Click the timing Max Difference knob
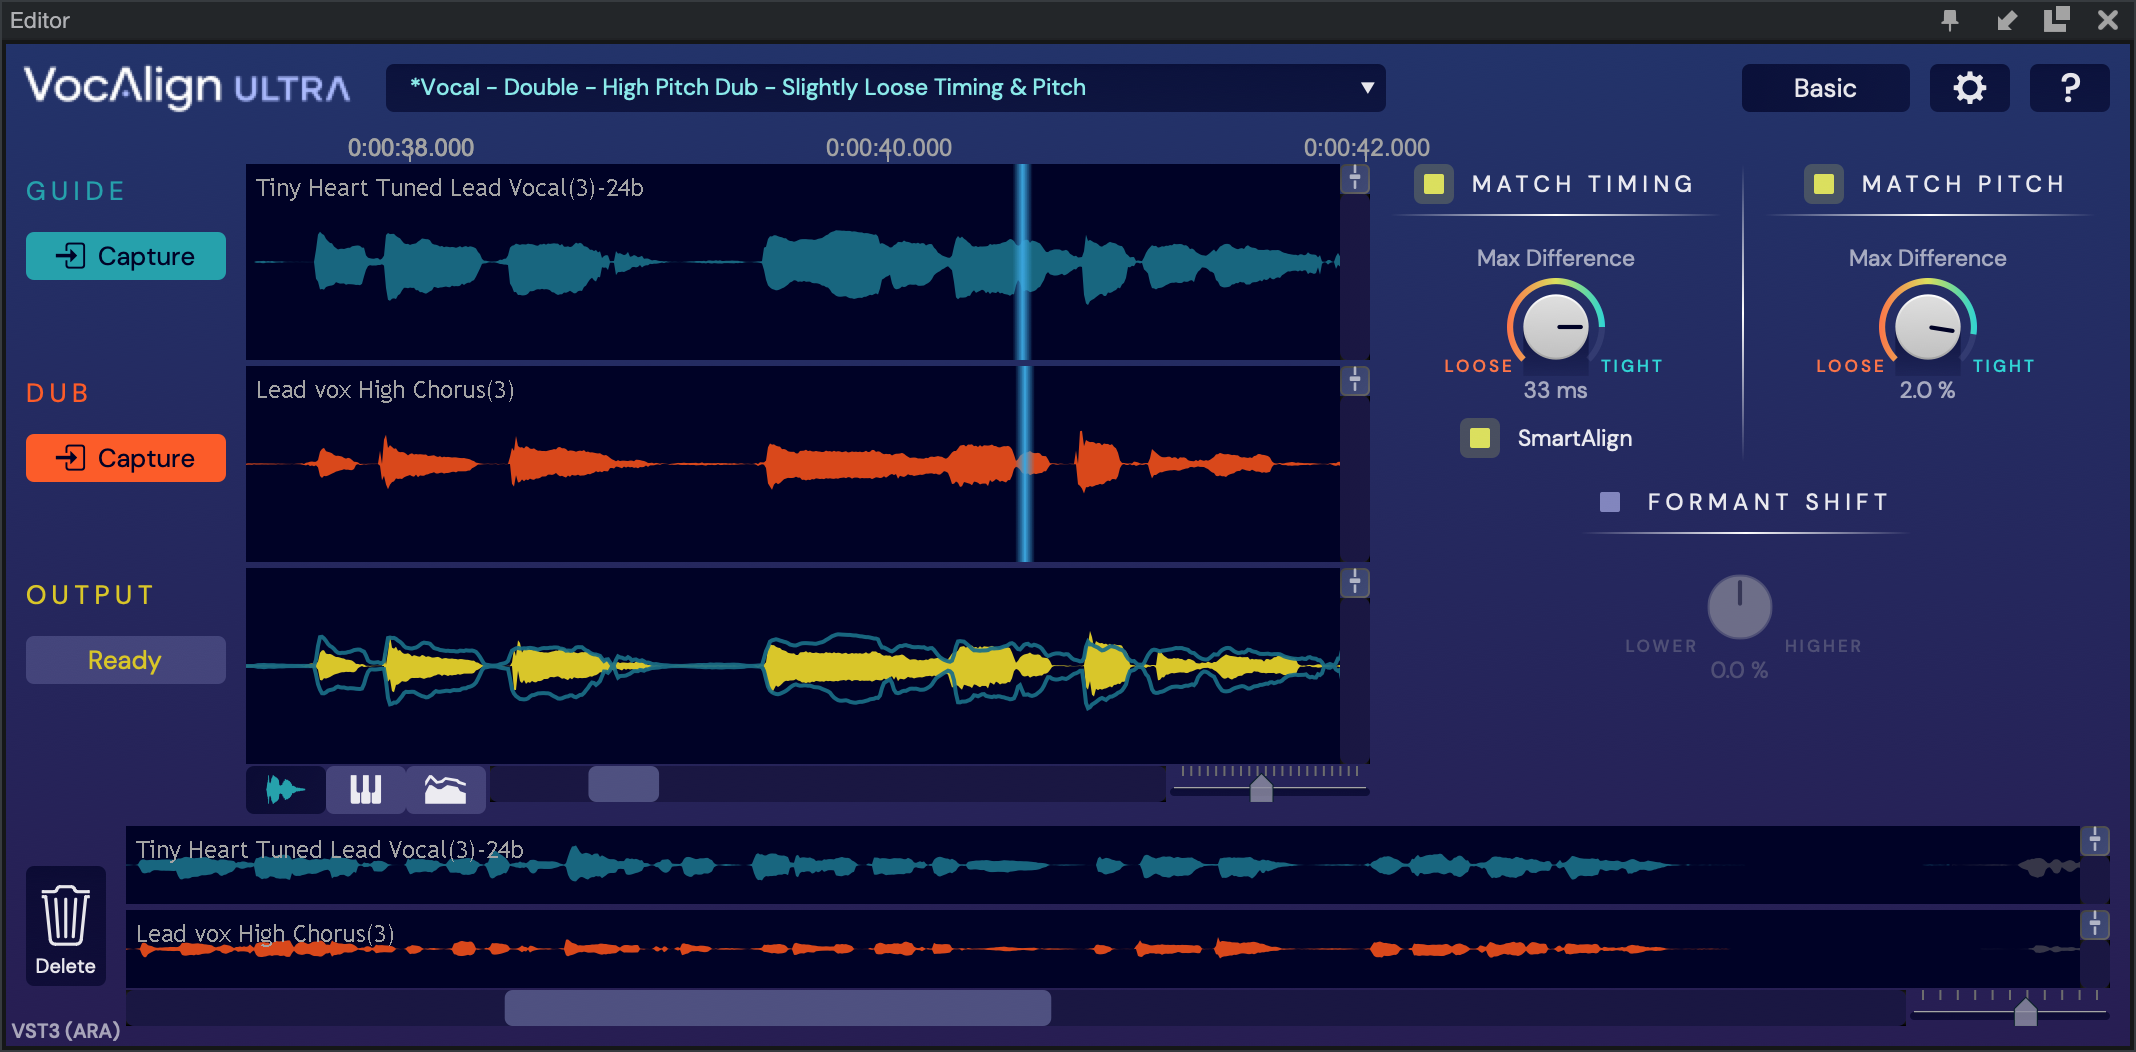The width and height of the screenshot is (2136, 1052). click(1555, 327)
